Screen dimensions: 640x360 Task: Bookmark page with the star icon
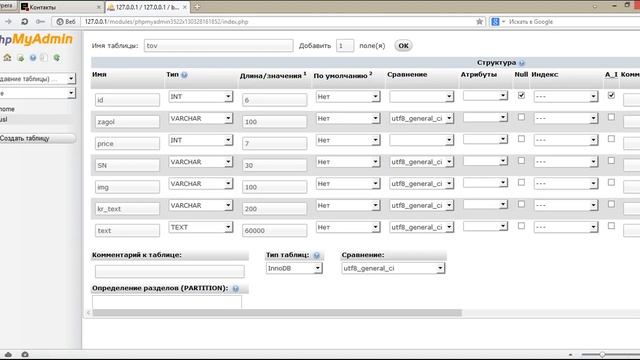480,22
